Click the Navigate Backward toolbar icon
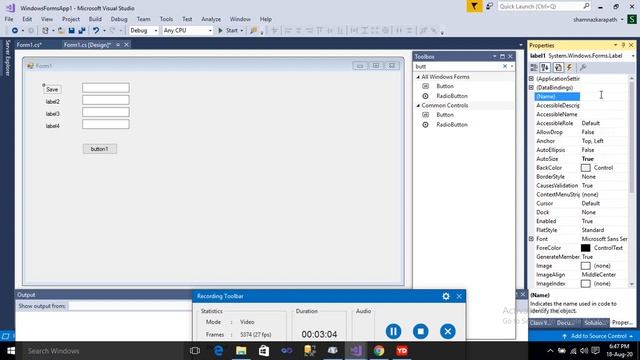Viewport: 640px width, 360px height. [15, 31]
